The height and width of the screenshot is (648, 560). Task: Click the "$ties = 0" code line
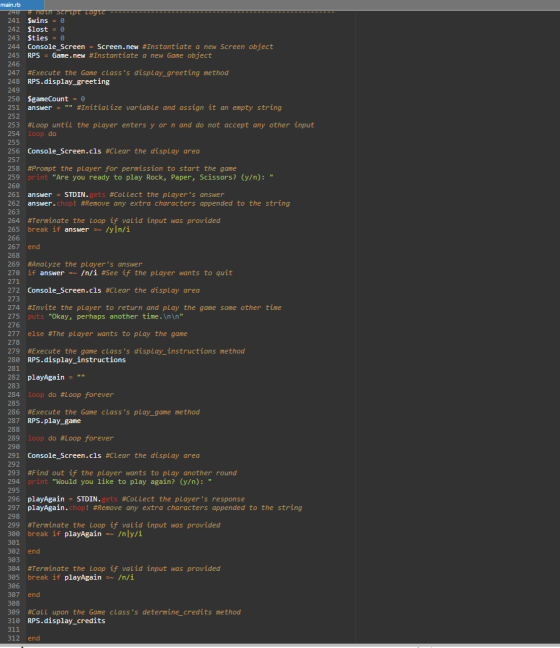coord(46,38)
